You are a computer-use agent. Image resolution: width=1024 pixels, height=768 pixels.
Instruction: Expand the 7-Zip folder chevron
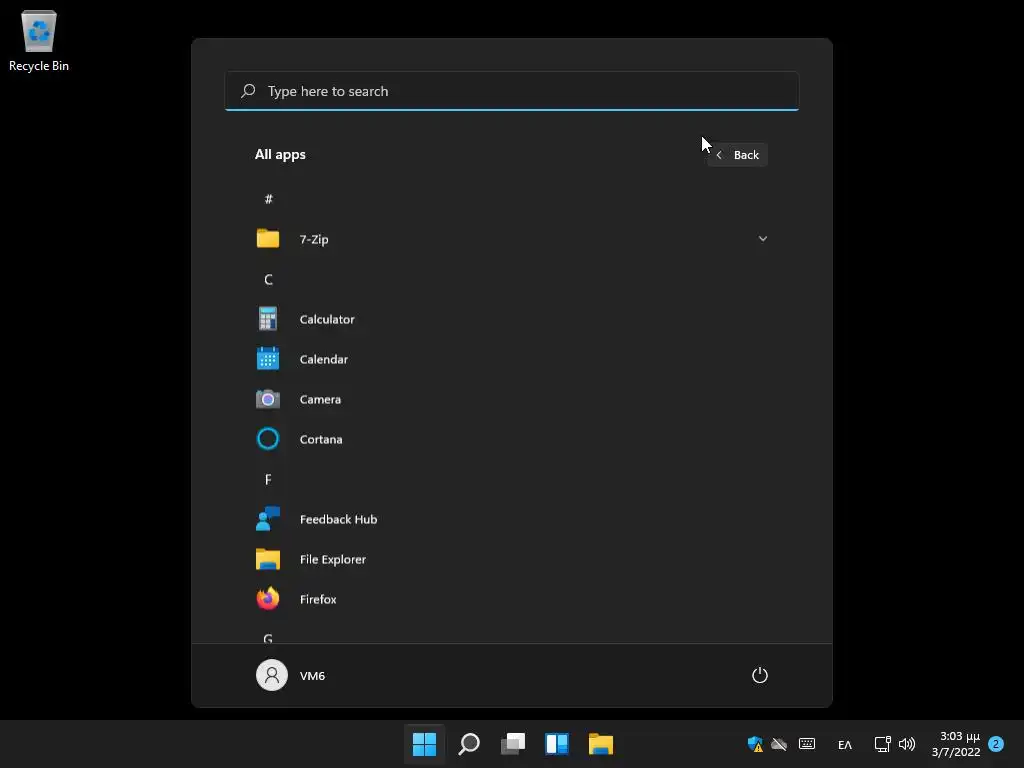pos(762,239)
